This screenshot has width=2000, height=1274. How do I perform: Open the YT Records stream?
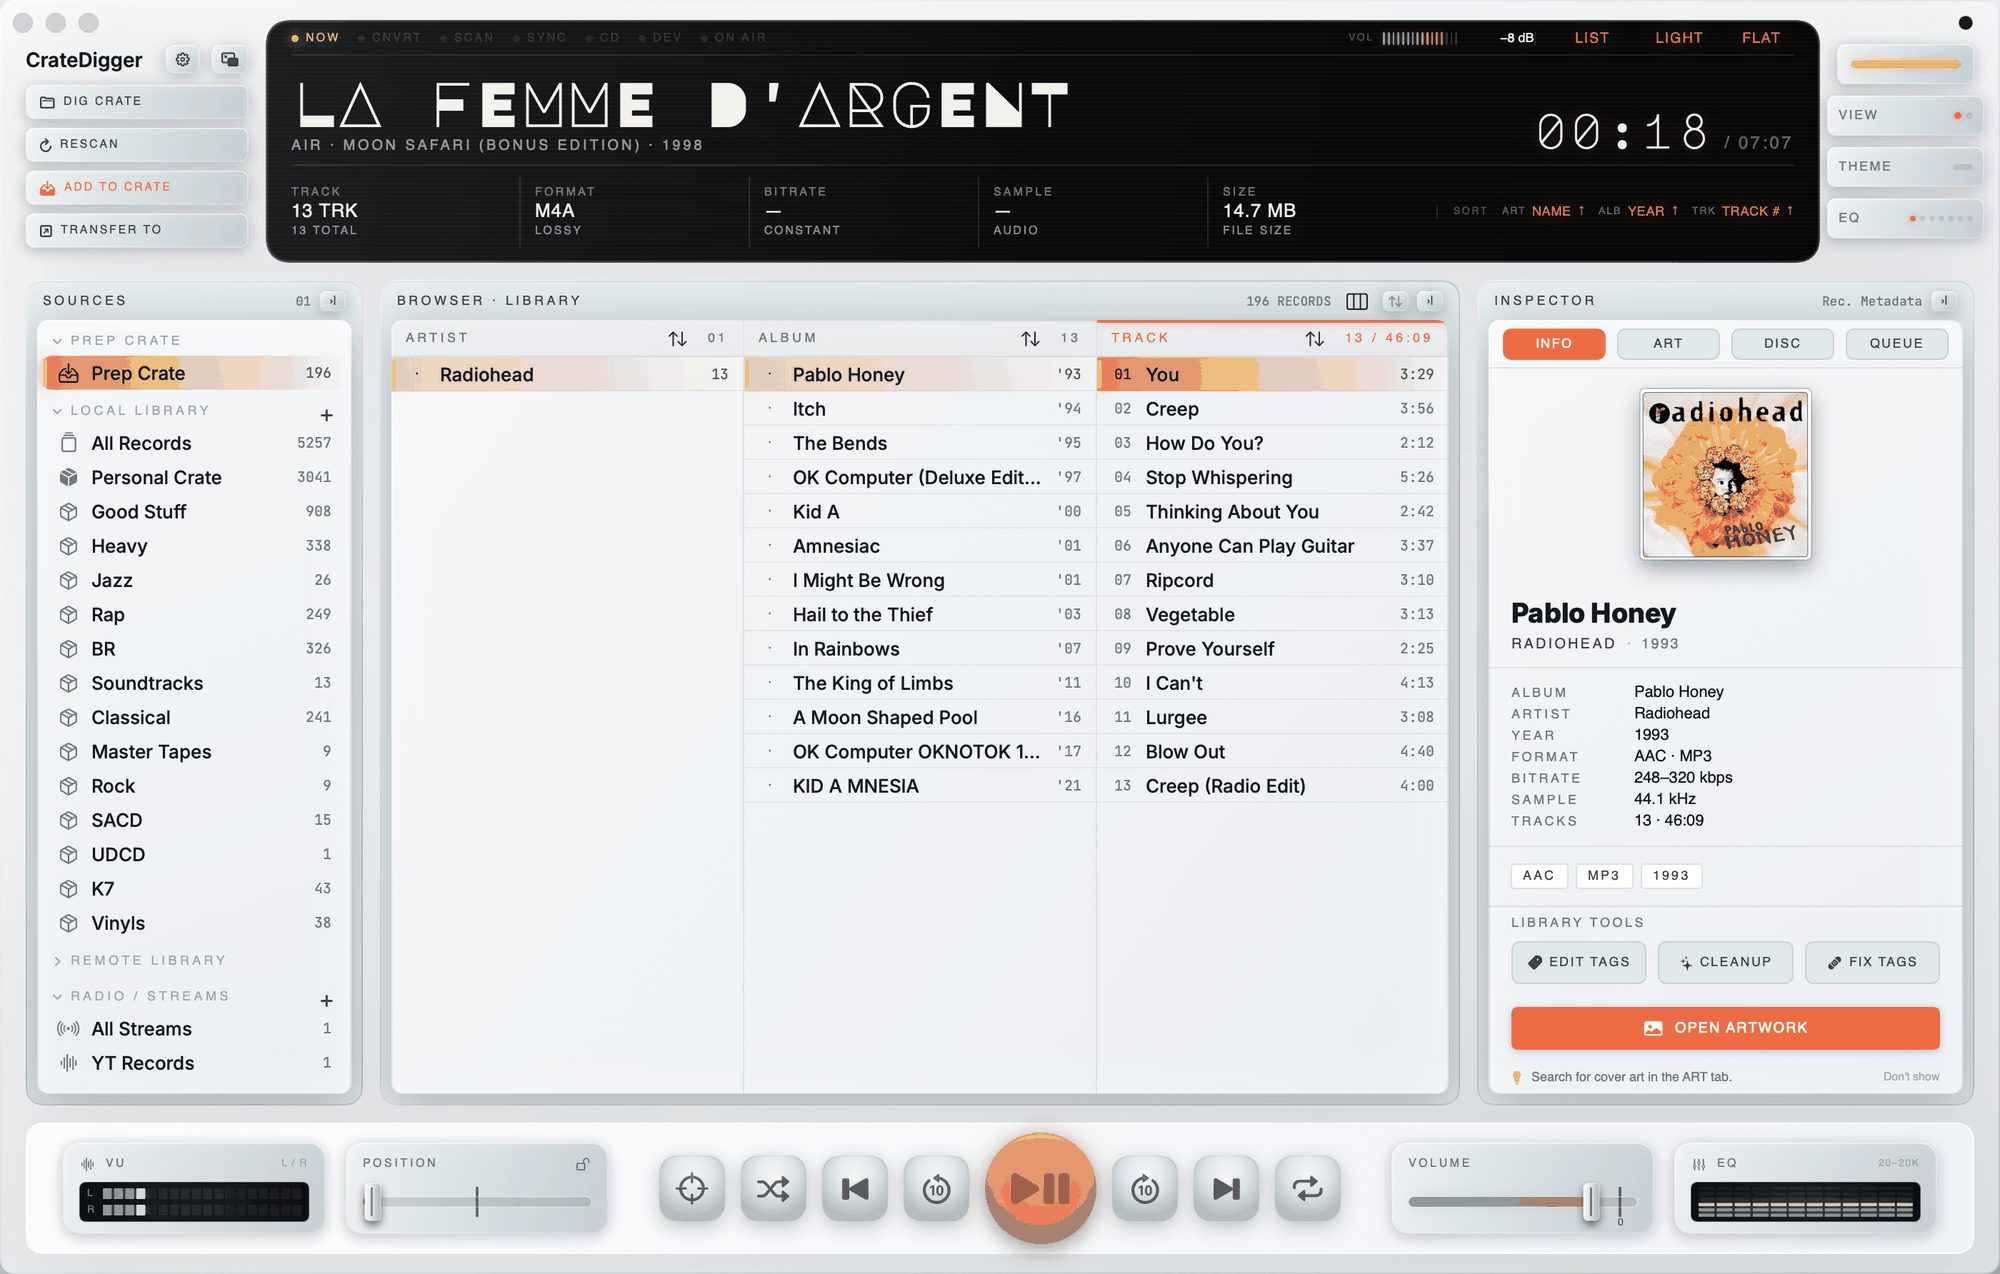[x=194, y=1064]
